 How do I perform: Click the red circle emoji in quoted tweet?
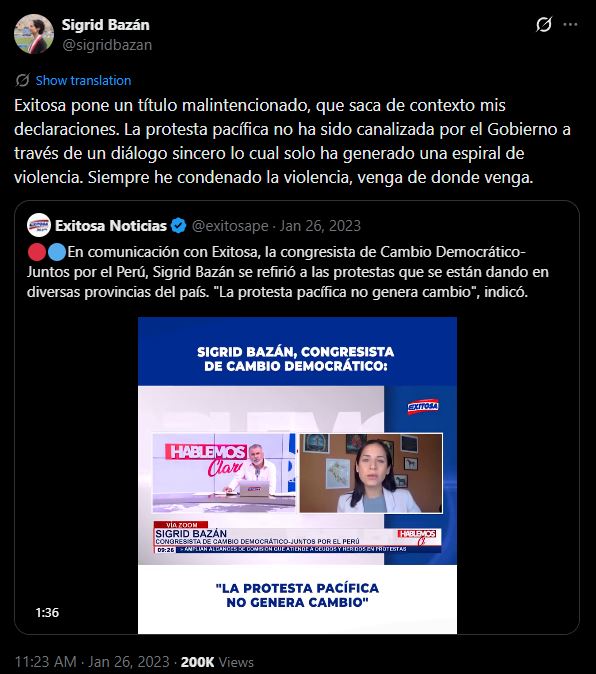37,252
